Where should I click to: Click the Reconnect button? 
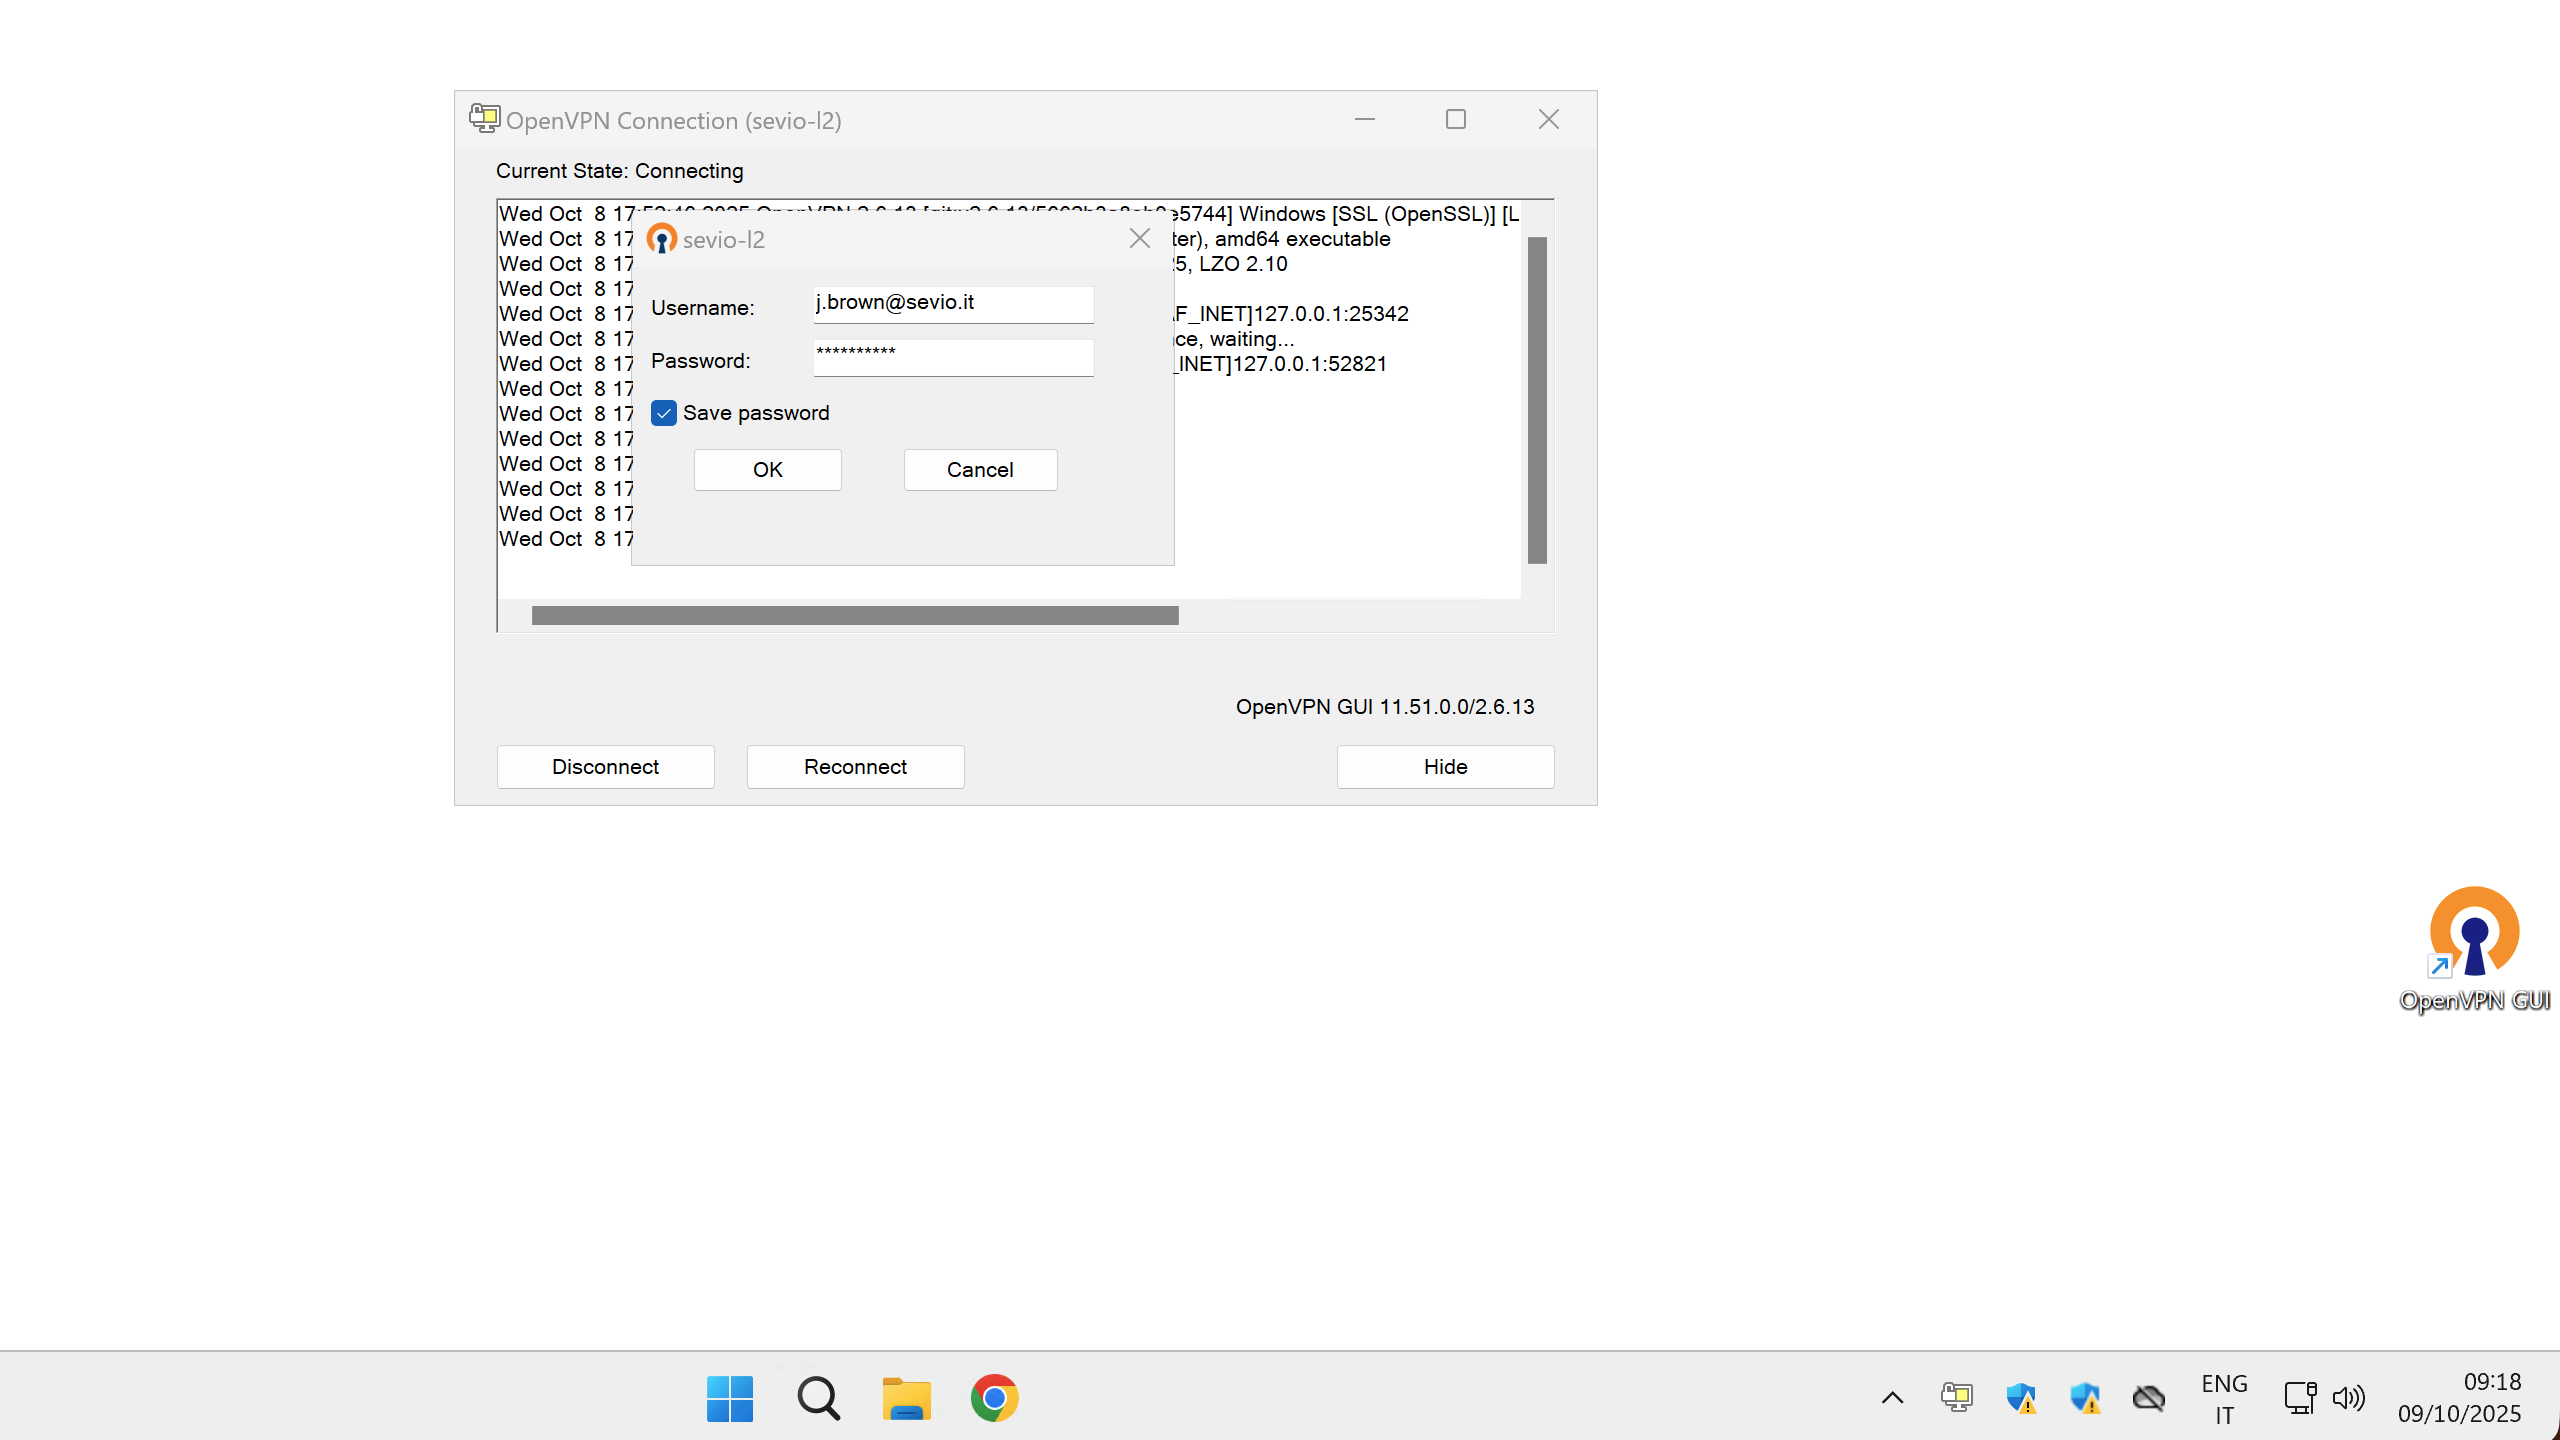tap(855, 767)
